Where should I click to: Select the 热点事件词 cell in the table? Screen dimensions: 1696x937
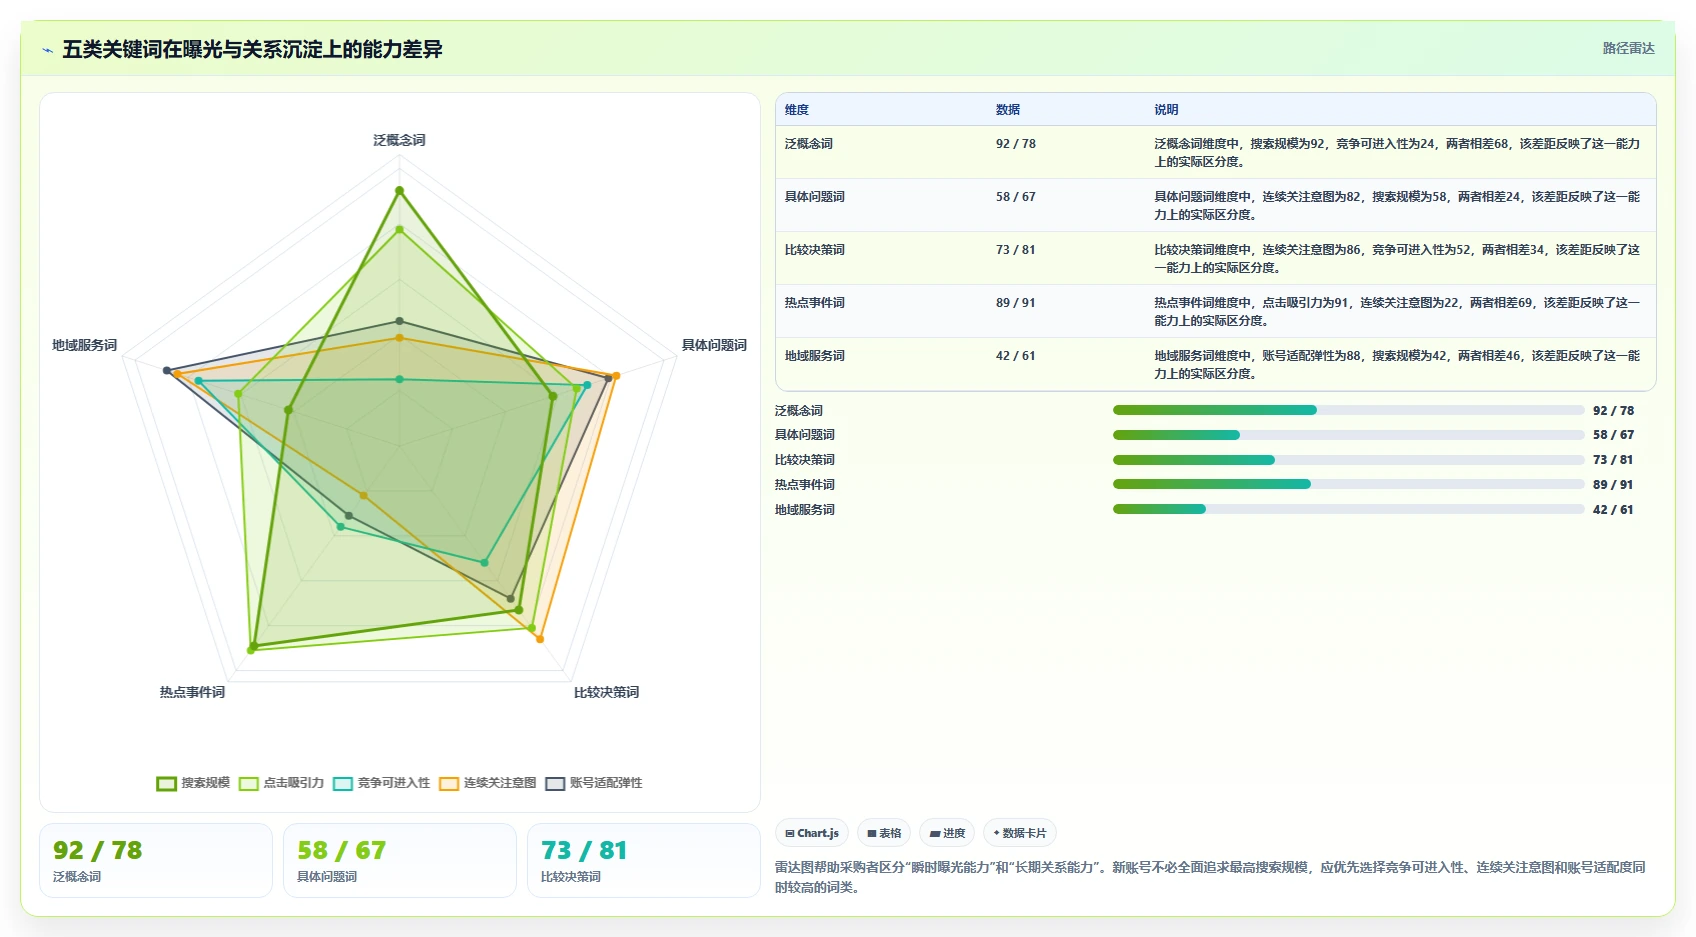coord(815,303)
